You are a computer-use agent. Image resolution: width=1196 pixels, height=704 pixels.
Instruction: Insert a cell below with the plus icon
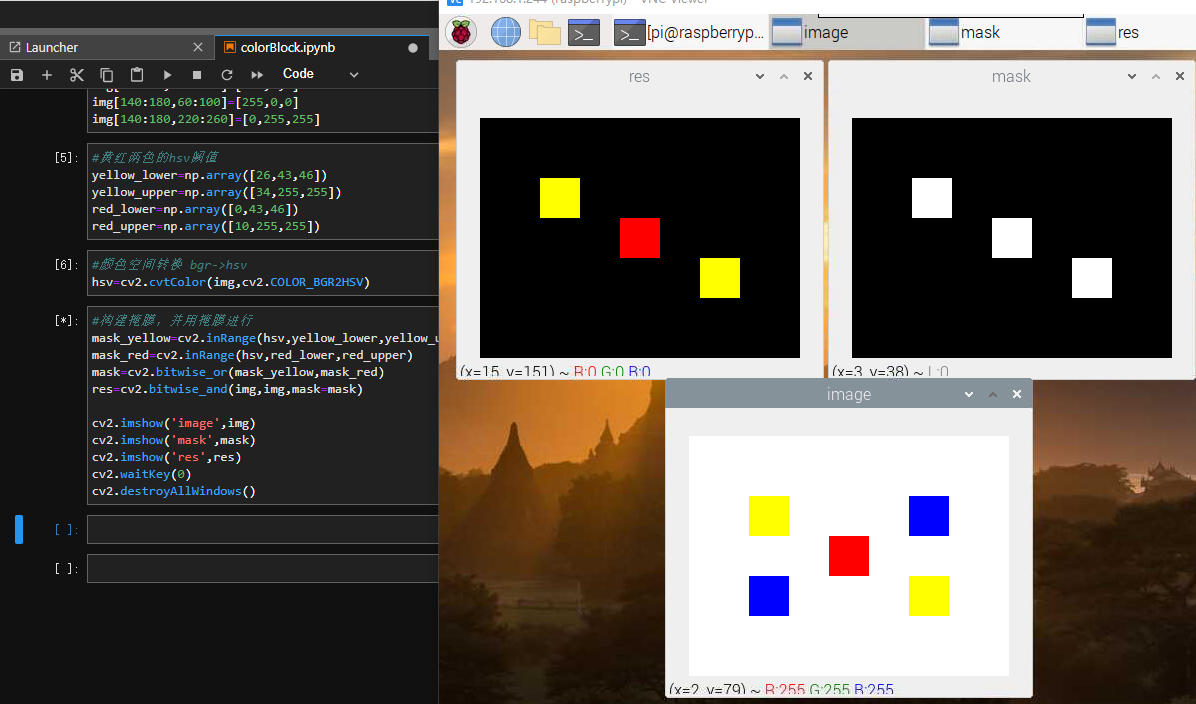pyautogui.click(x=47, y=75)
